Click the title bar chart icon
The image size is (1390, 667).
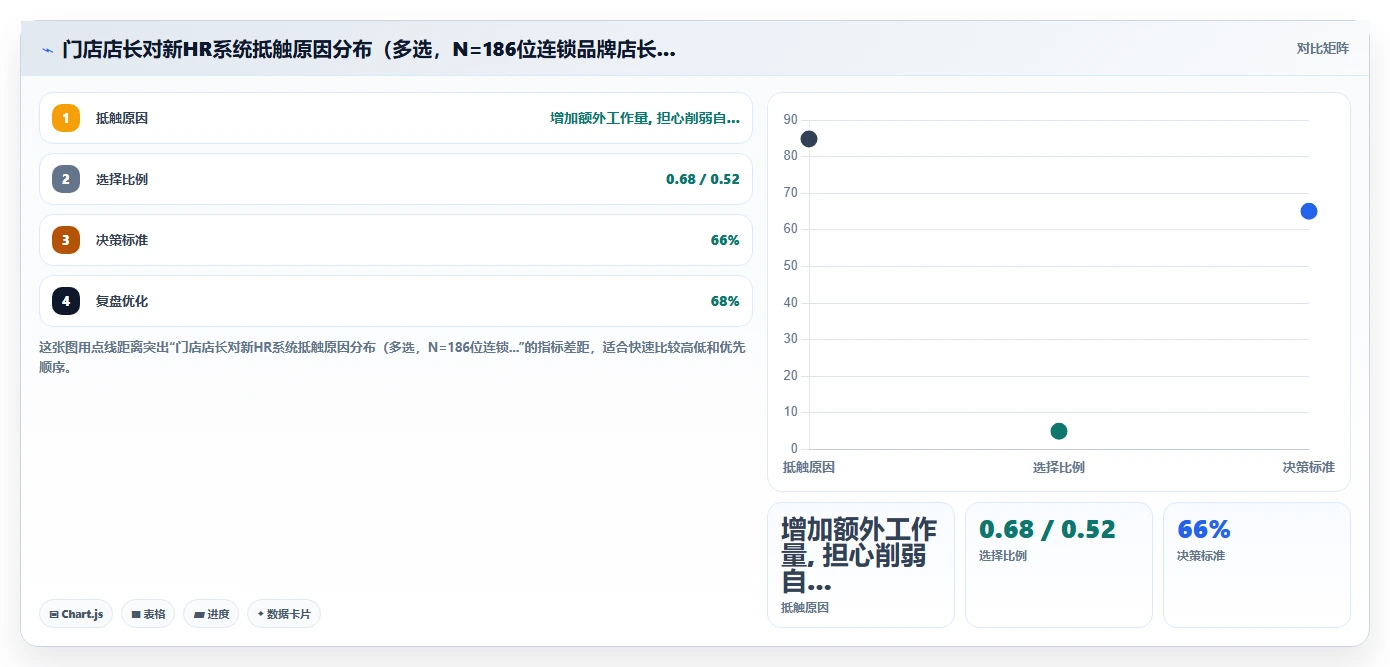[x=47, y=49]
